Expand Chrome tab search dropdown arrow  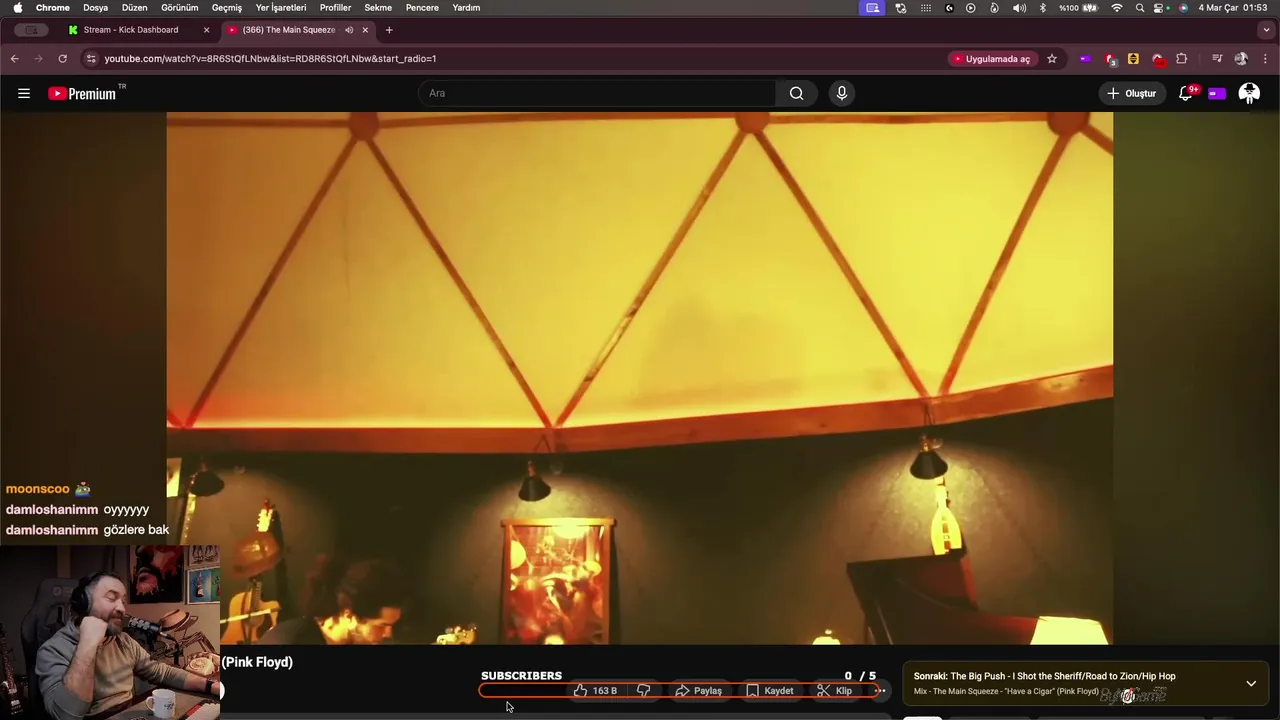1266,30
